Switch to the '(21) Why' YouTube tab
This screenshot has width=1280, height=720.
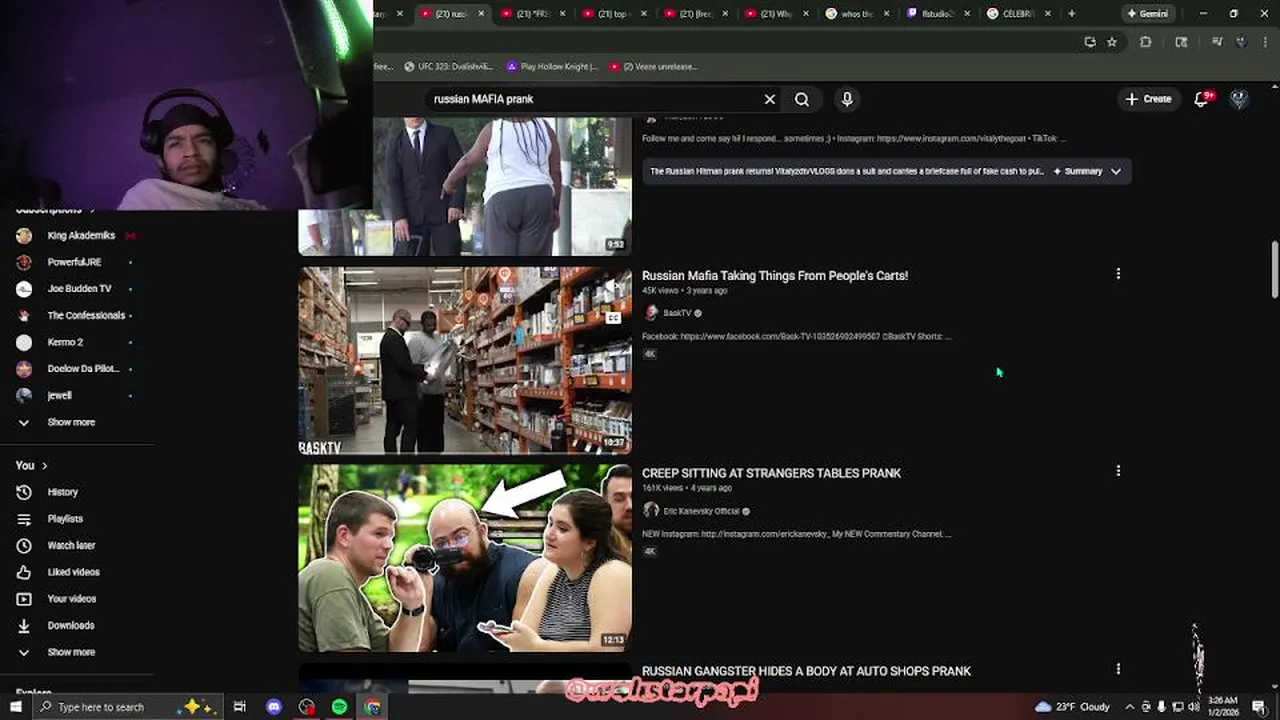pyautogui.click(x=775, y=14)
